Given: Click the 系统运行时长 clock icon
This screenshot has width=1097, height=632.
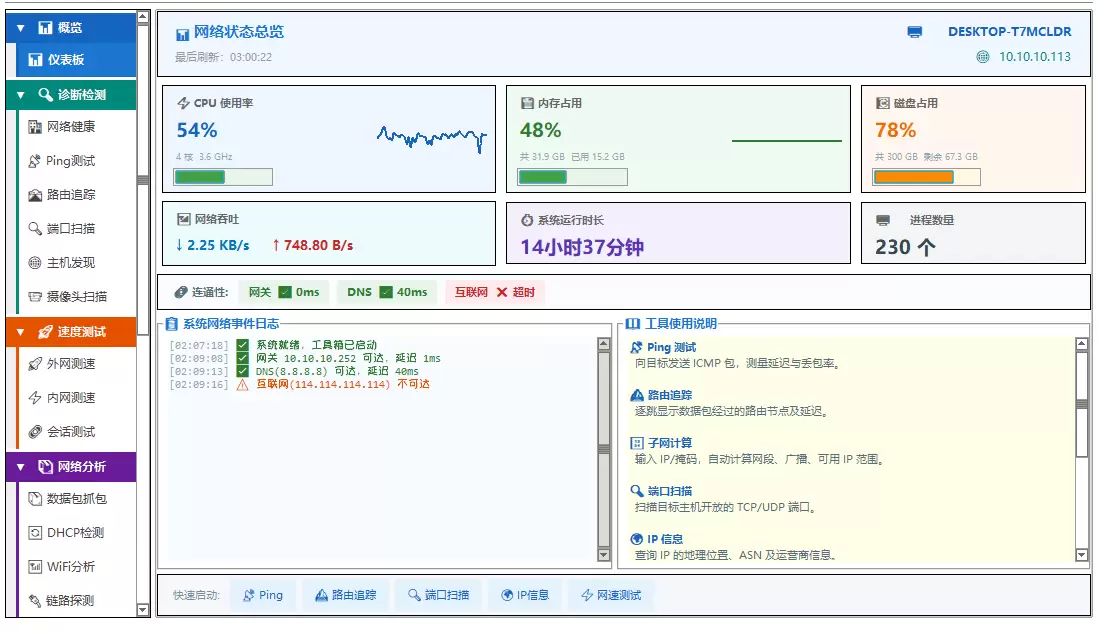Looking at the screenshot, I should (x=528, y=220).
